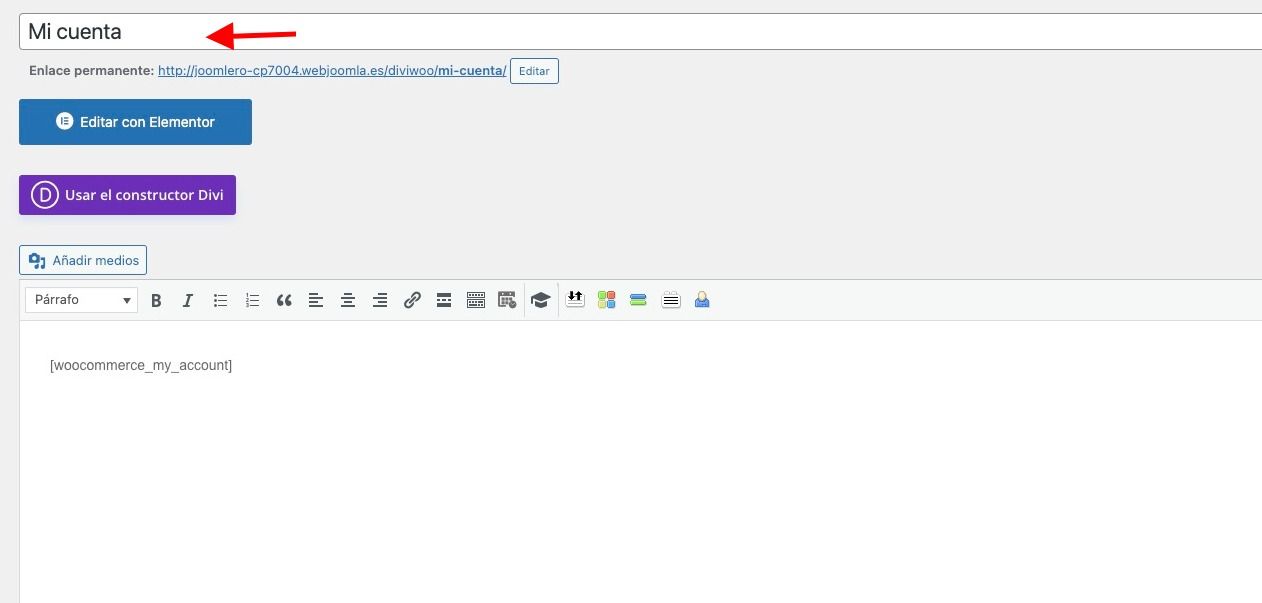1262x603 pixels.
Task: Click the blue person toolbar icon
Action: coord(702,300)
